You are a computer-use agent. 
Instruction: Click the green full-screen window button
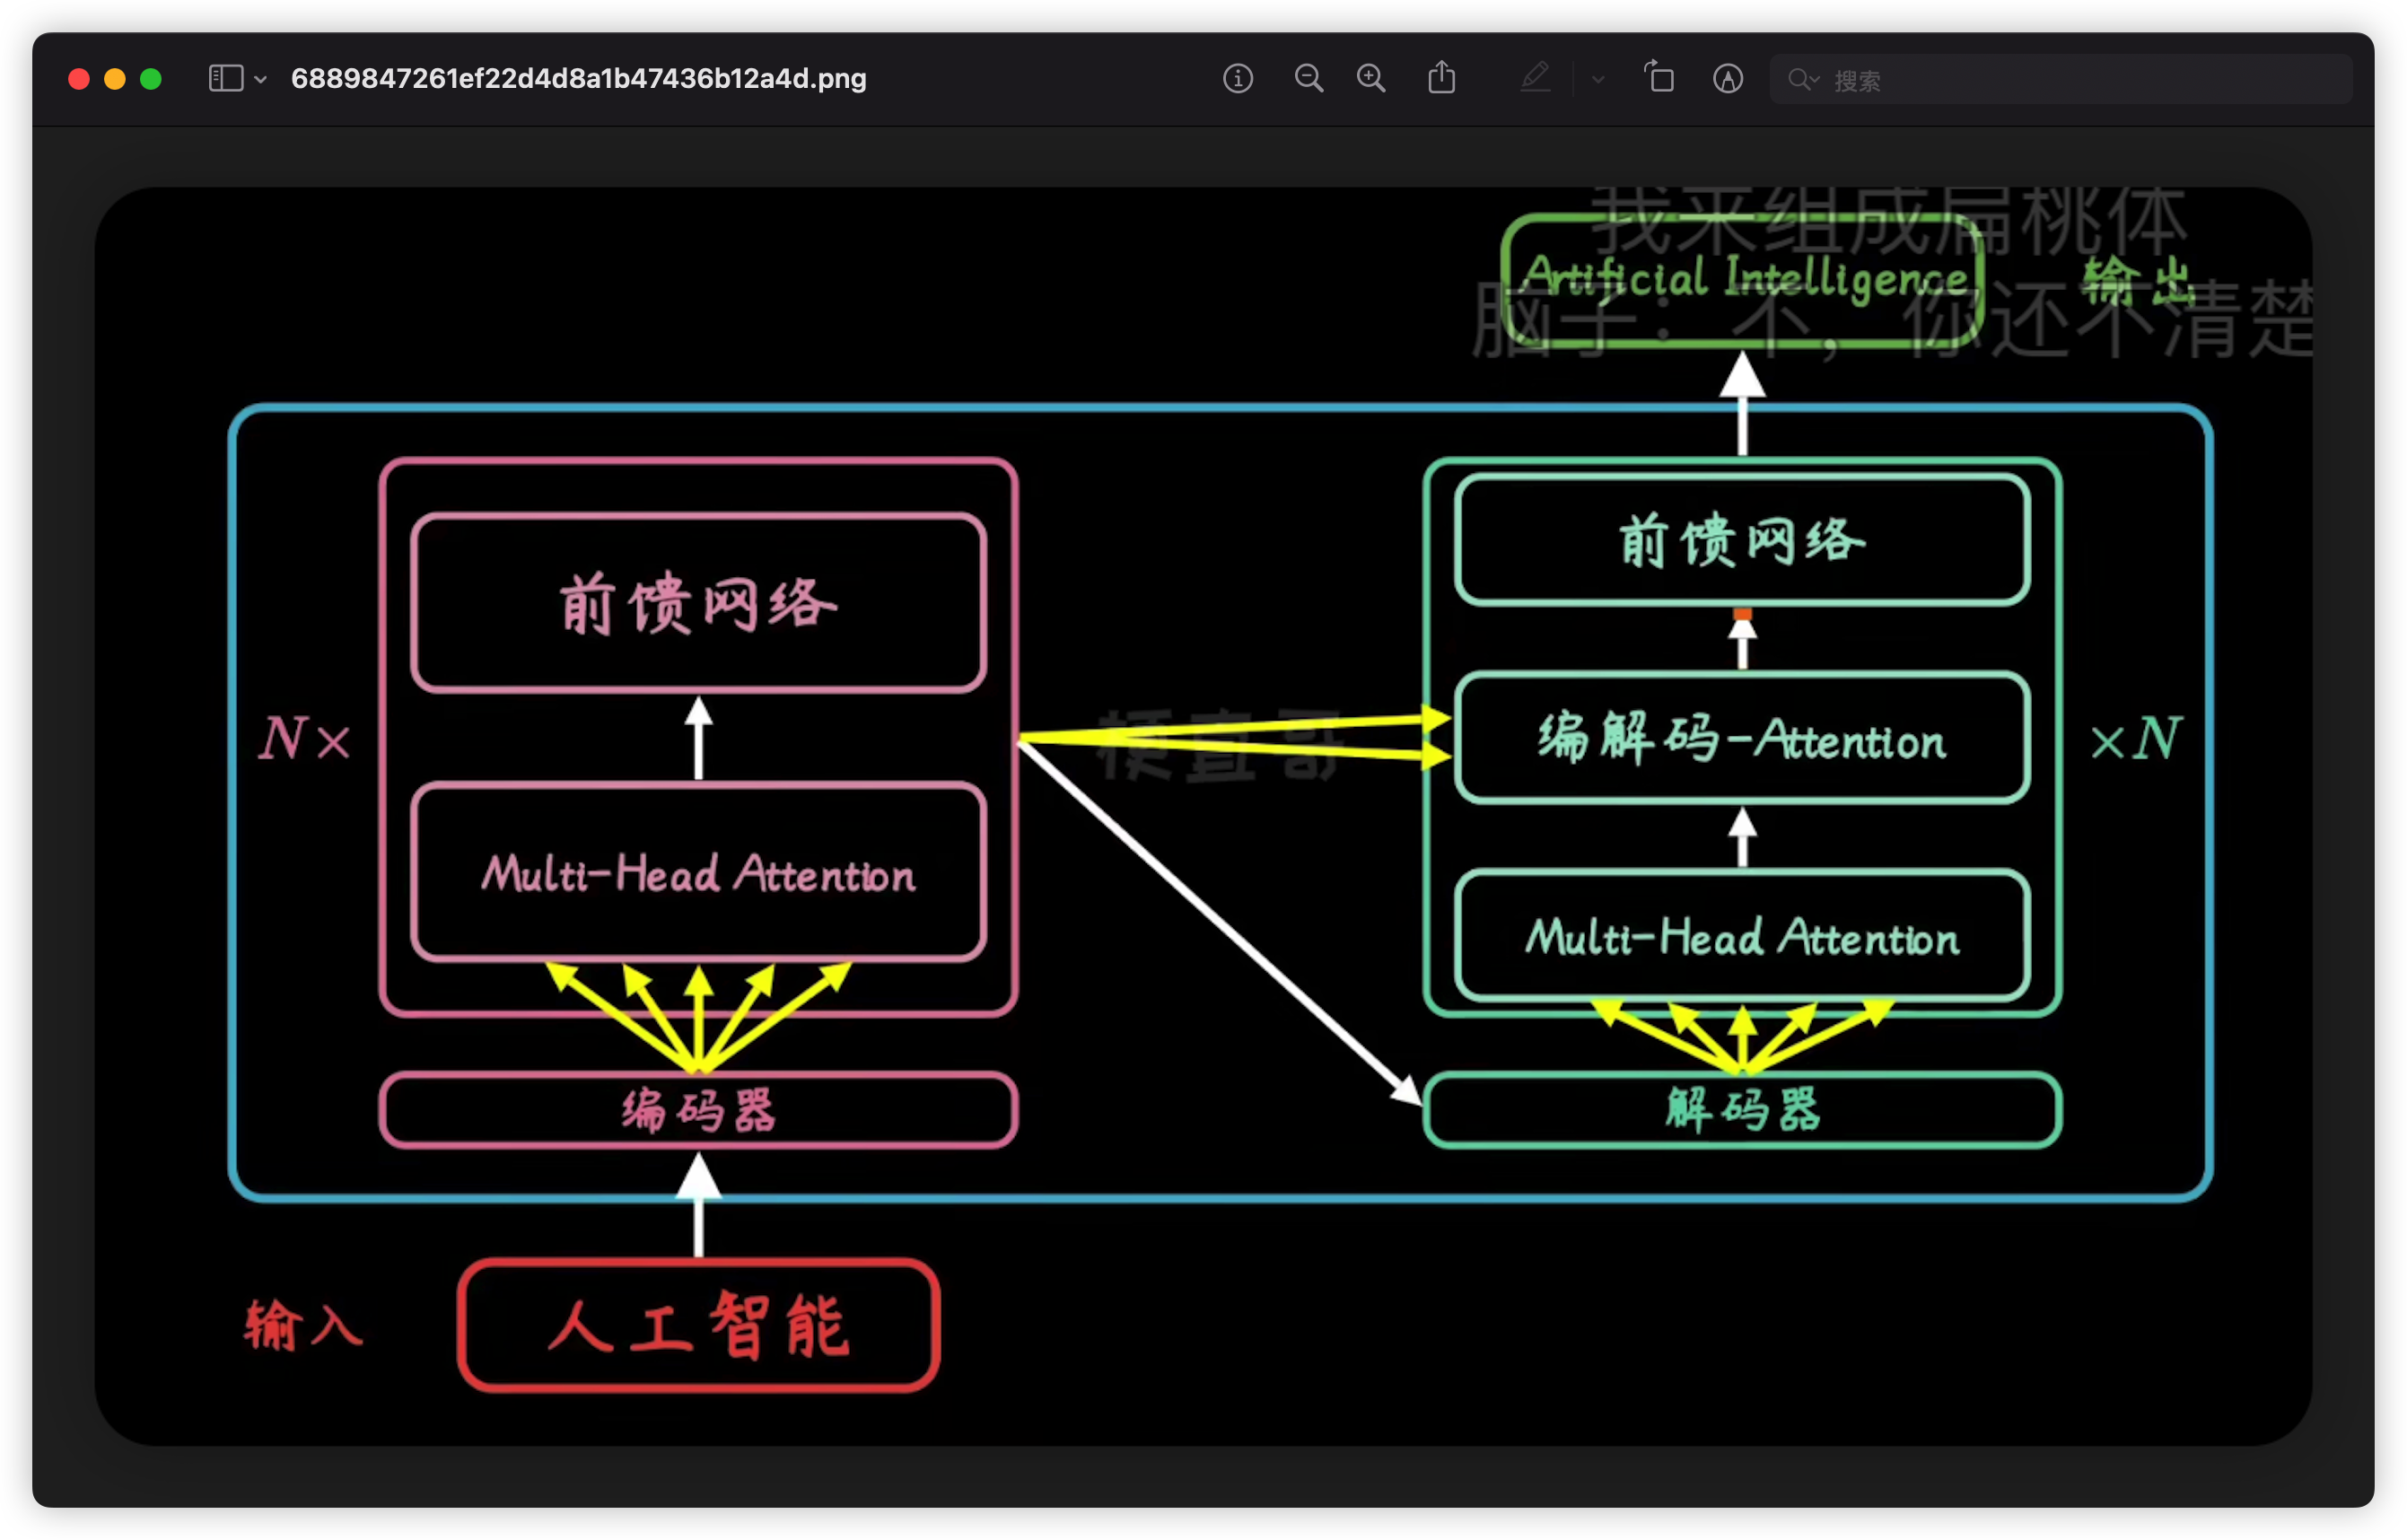tap(151, 79)
